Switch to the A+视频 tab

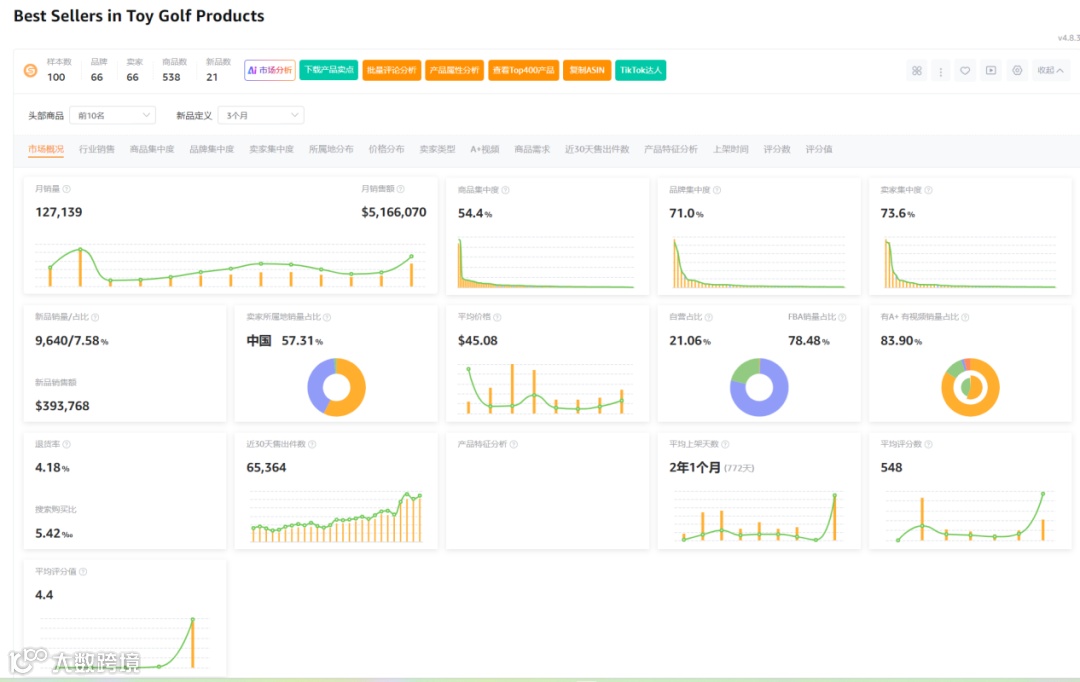(485, 149)
